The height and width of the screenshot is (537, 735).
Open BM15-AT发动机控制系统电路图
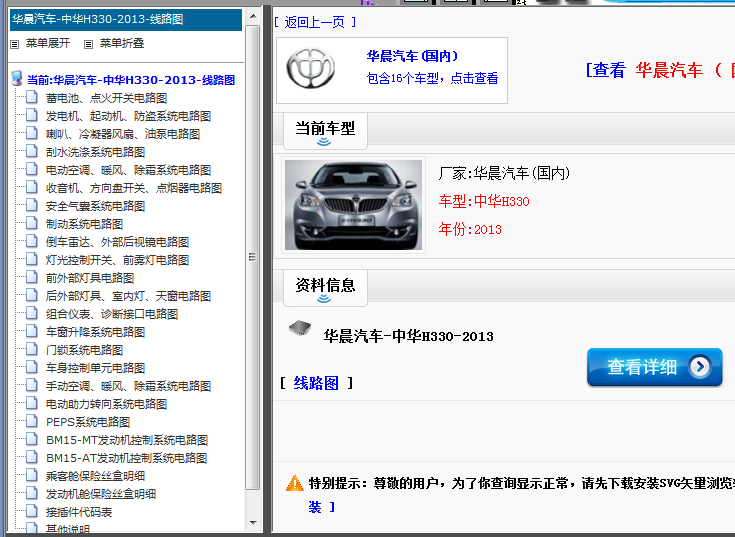click(126, 458)
